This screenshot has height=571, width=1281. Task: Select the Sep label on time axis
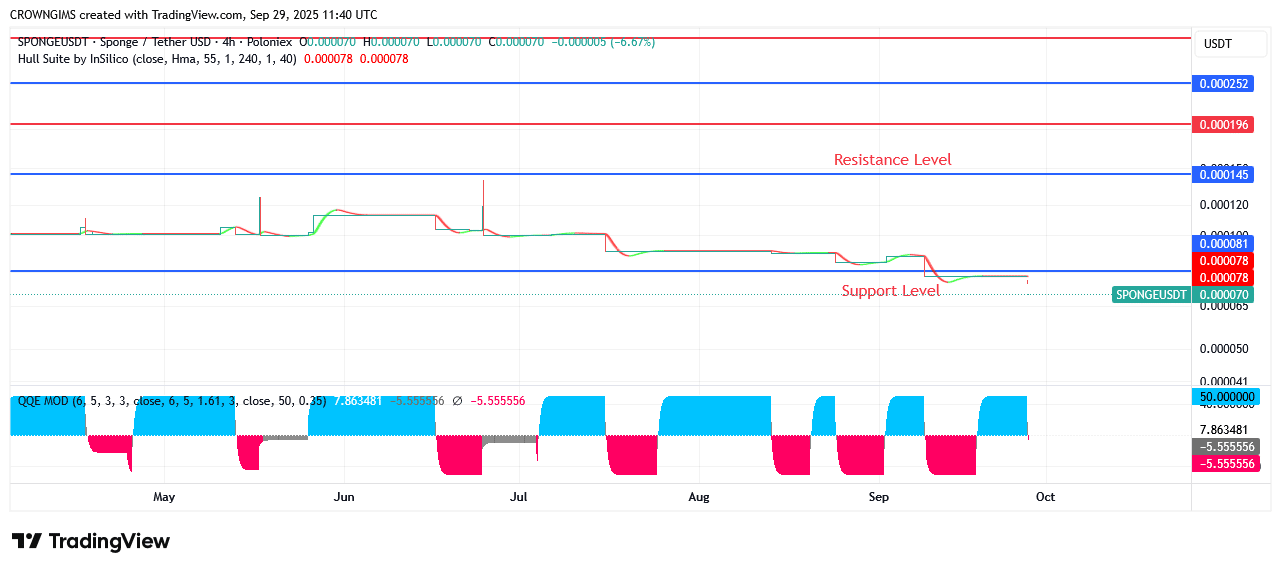(x=878, y=497)
